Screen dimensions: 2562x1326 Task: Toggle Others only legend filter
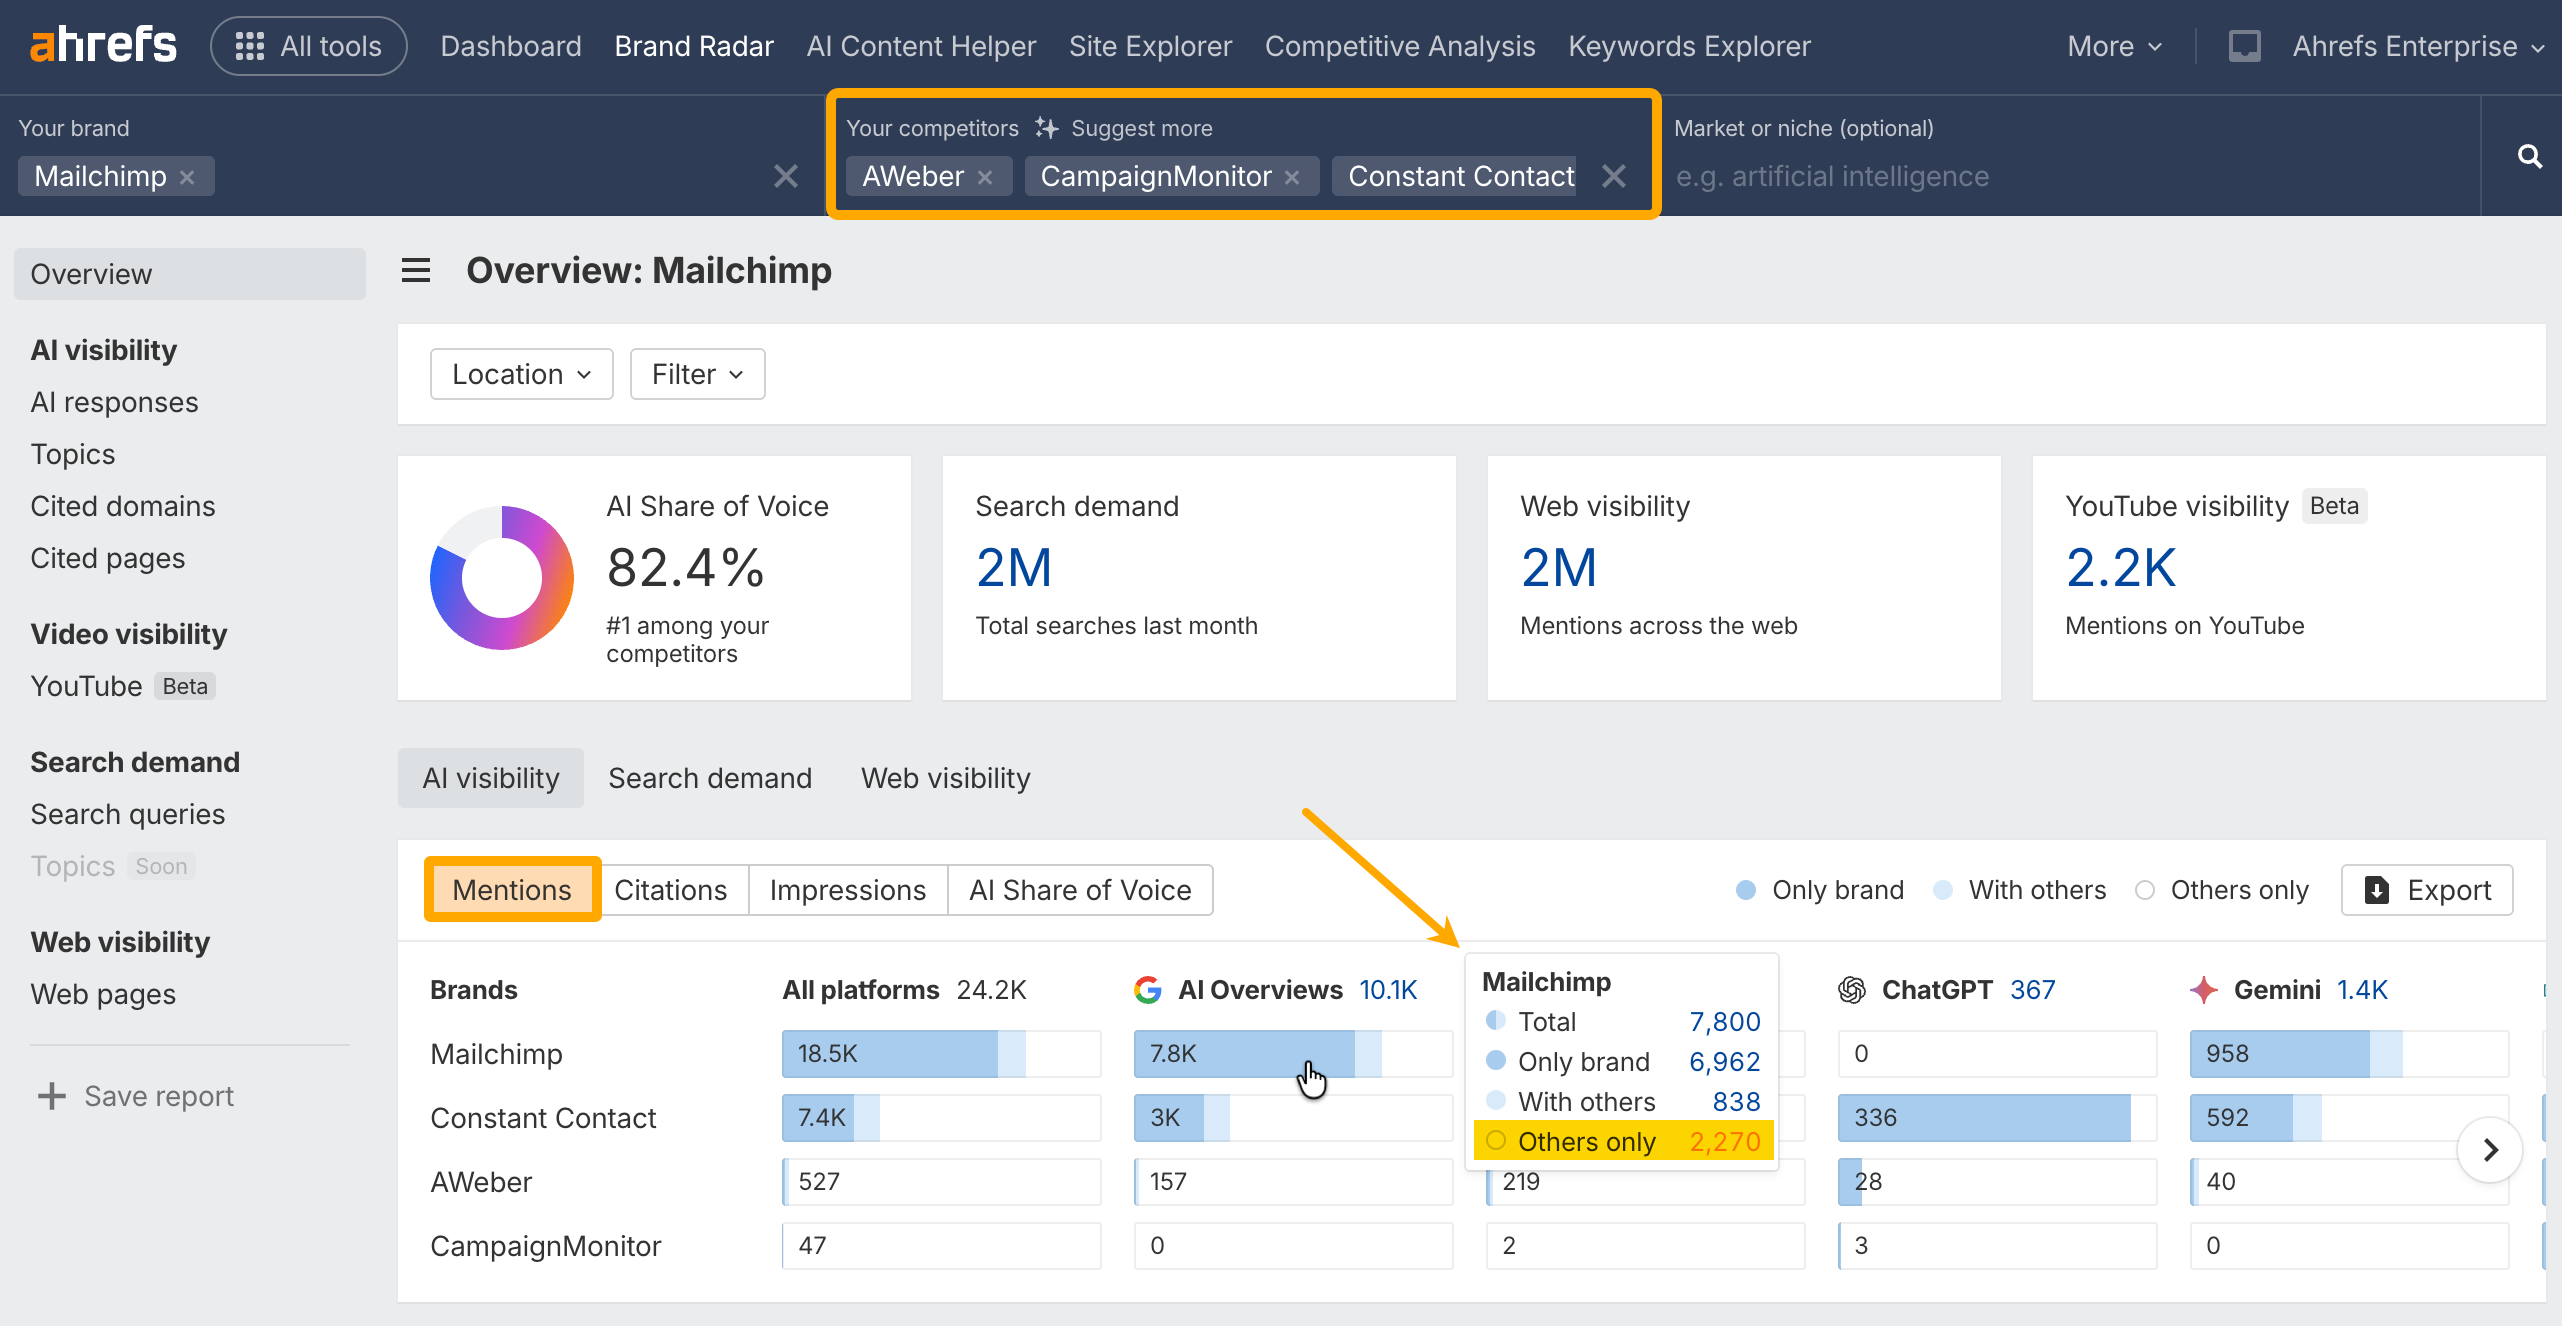coord(2222,890)
